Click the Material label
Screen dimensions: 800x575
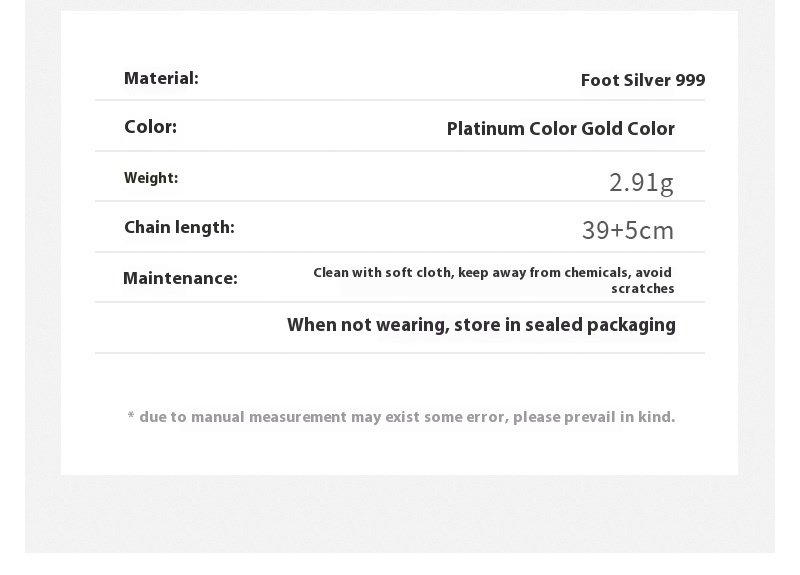pos(161,78)
